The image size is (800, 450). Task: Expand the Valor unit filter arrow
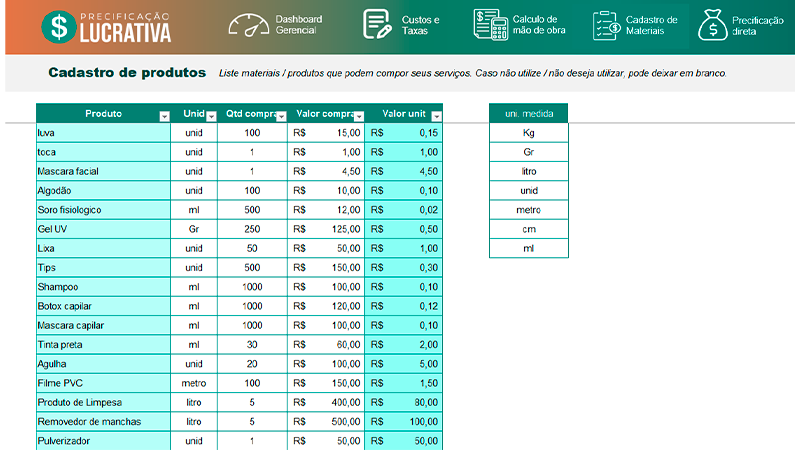pyautogui.click(x=436, y=117)
